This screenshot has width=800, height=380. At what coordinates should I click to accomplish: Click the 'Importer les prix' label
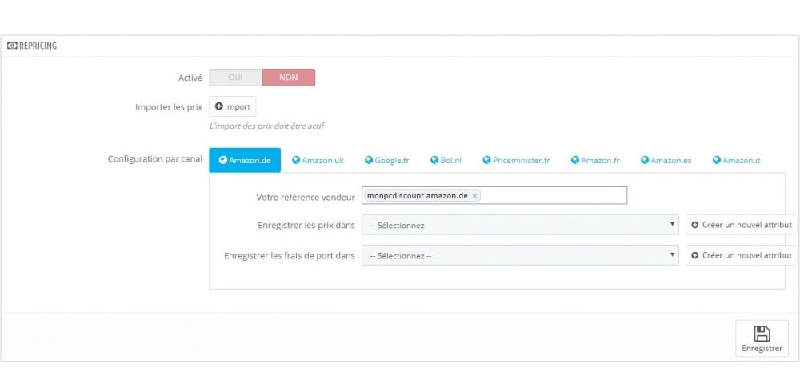[169, 107]
